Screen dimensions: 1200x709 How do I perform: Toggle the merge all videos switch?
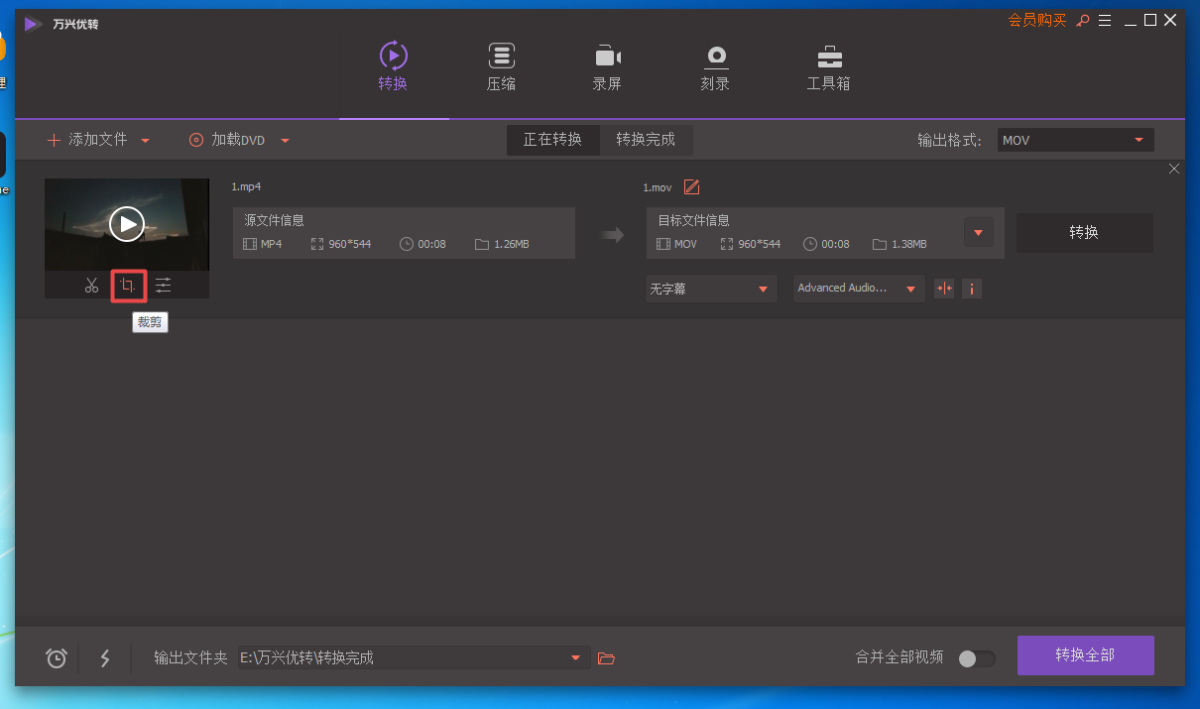tap(976, 658)
